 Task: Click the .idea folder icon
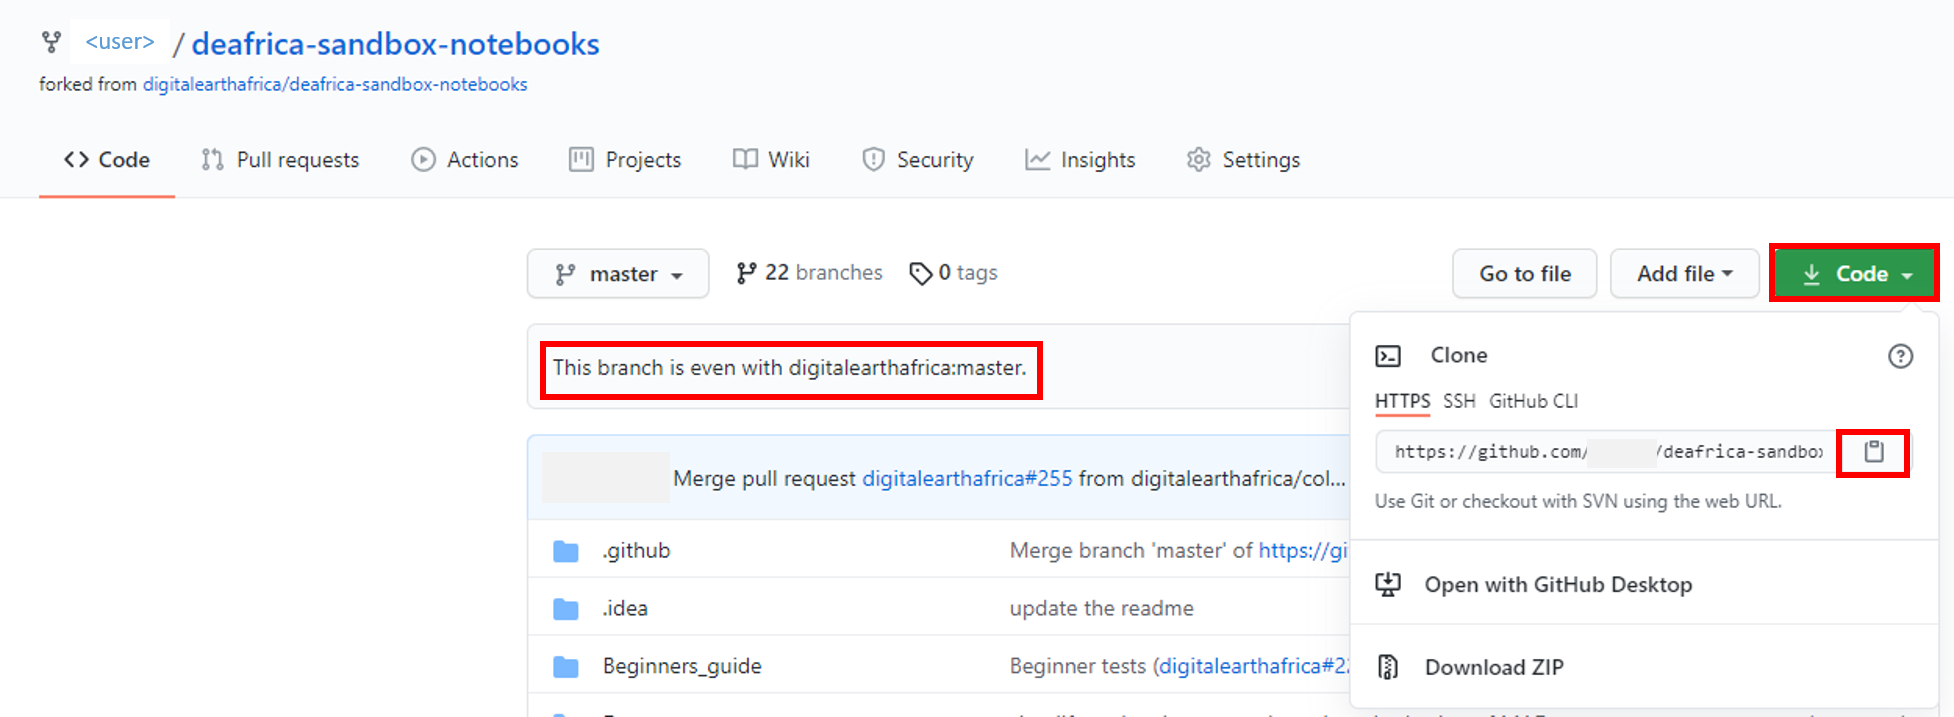(x=566, y=609)
